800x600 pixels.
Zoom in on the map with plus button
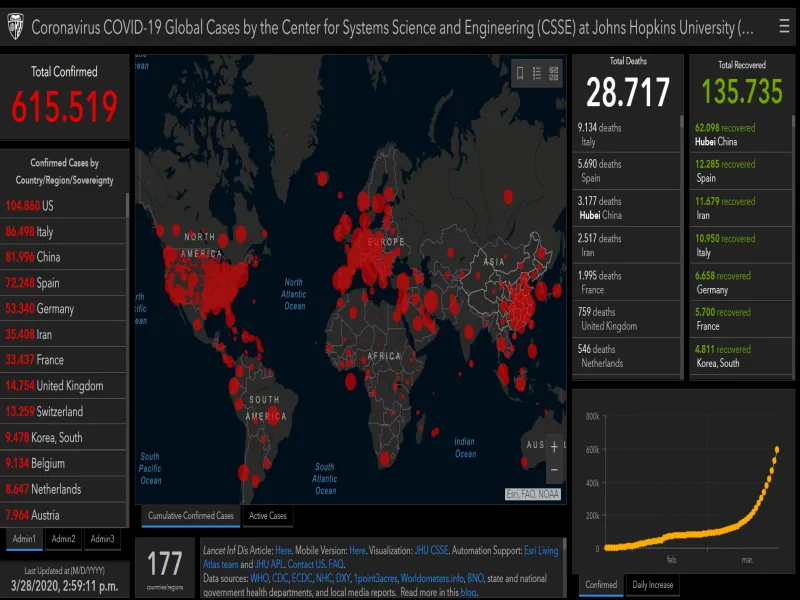click(554, 447)
